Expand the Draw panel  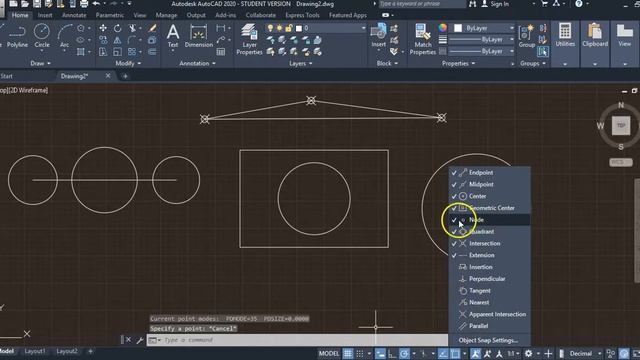point(40,63)
